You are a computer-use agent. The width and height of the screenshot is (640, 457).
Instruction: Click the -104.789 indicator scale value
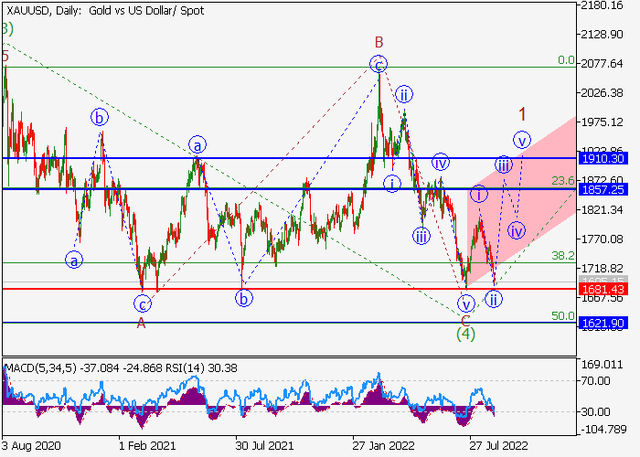pos(604,429)
